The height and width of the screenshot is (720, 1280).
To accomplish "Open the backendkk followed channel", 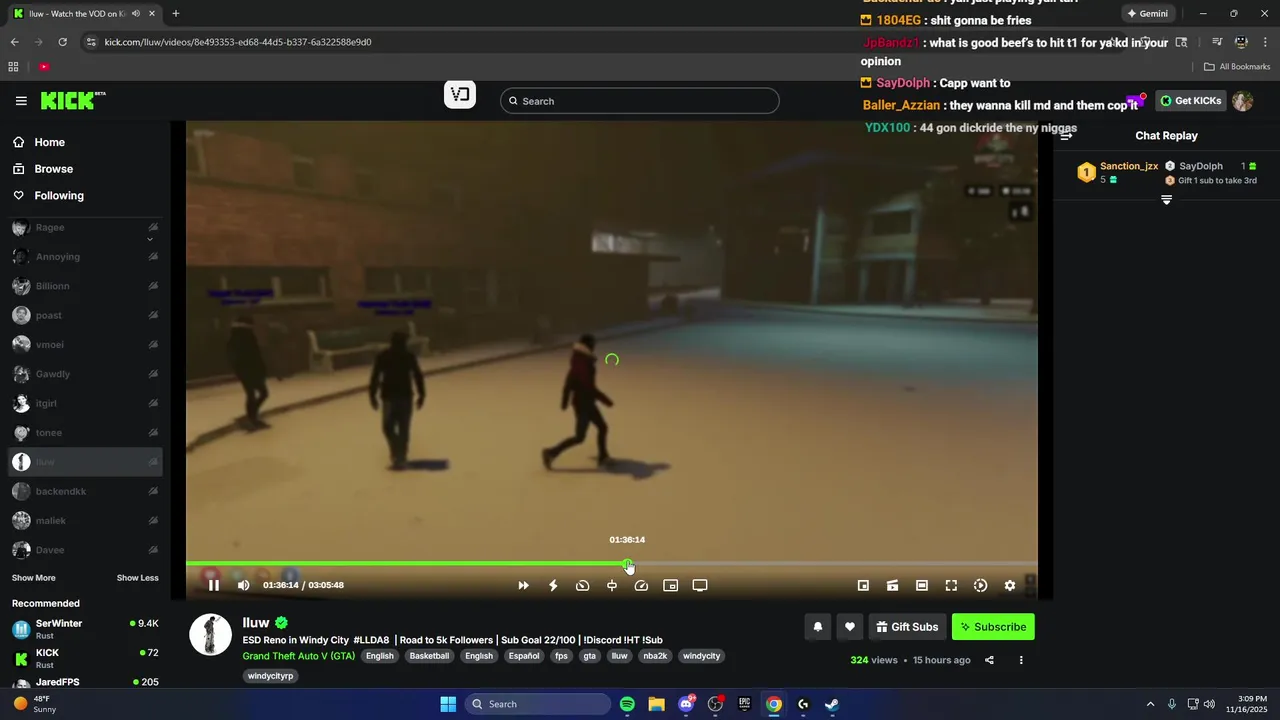I will click(85, 492).
